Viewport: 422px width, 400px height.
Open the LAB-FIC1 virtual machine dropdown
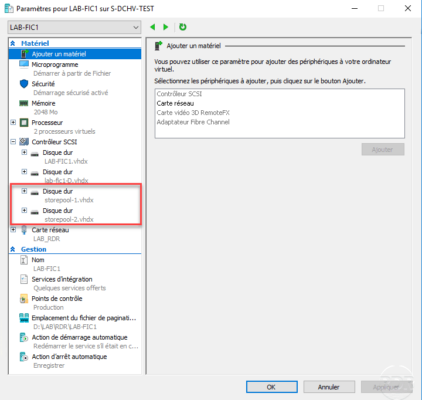pos(74,27)
